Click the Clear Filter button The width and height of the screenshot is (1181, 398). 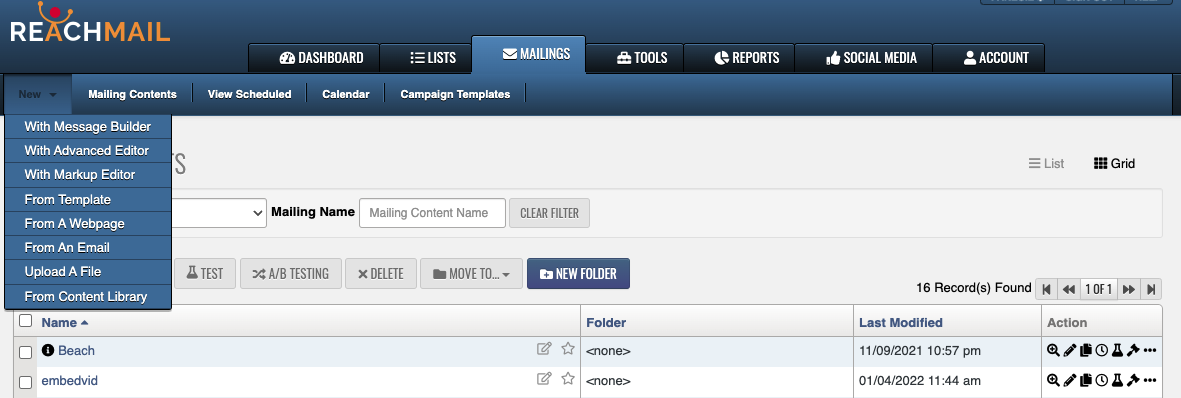tap(550, 213)
